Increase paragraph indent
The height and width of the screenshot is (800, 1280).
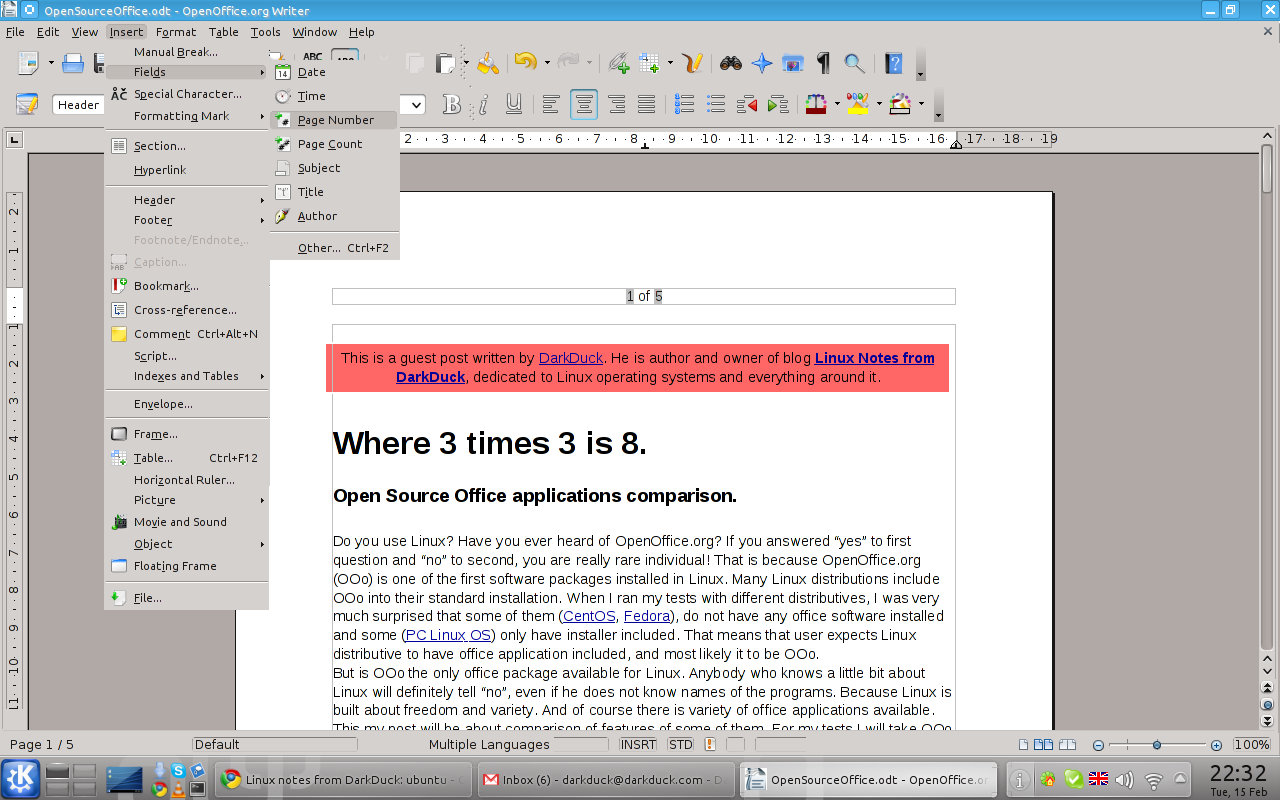[777, 104]
